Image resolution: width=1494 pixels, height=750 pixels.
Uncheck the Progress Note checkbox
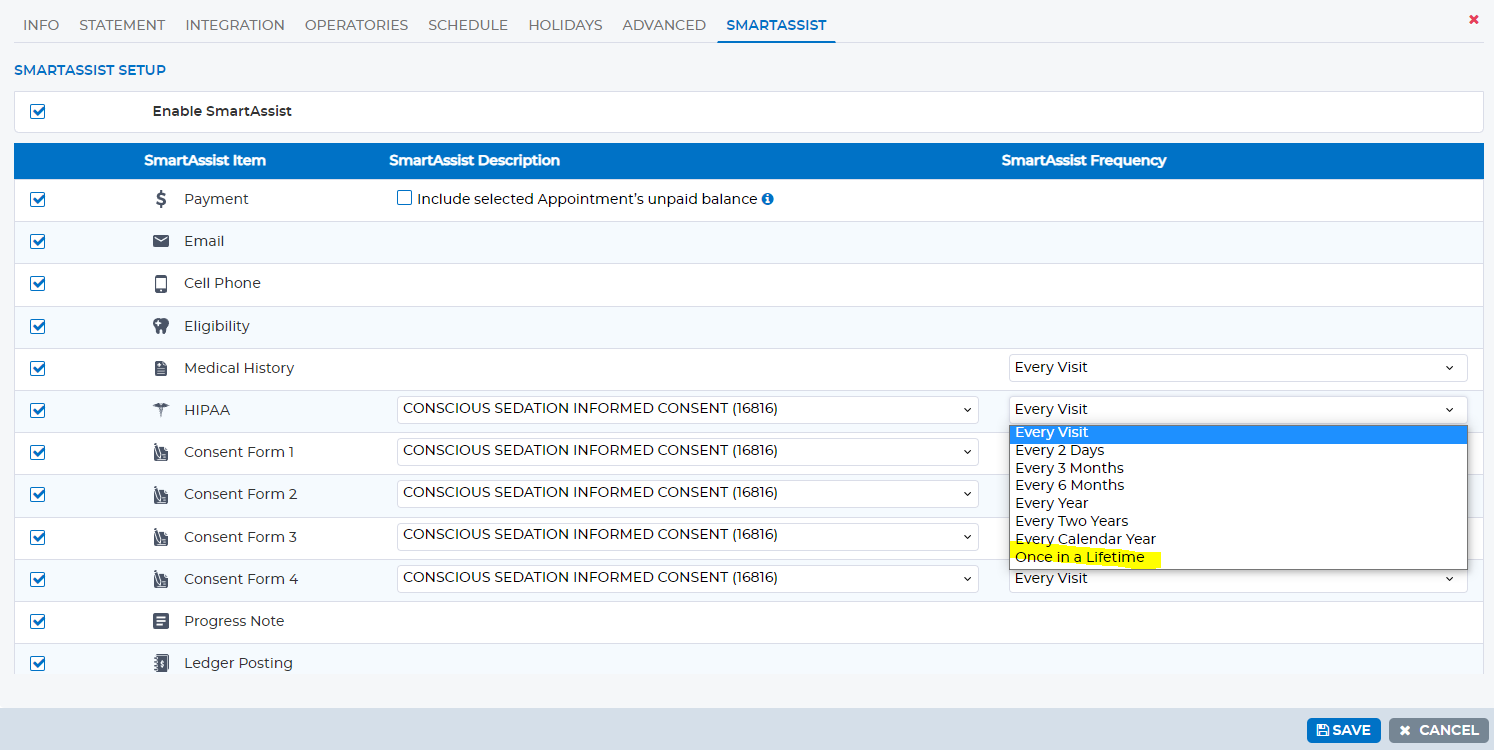tap(38, 621)
